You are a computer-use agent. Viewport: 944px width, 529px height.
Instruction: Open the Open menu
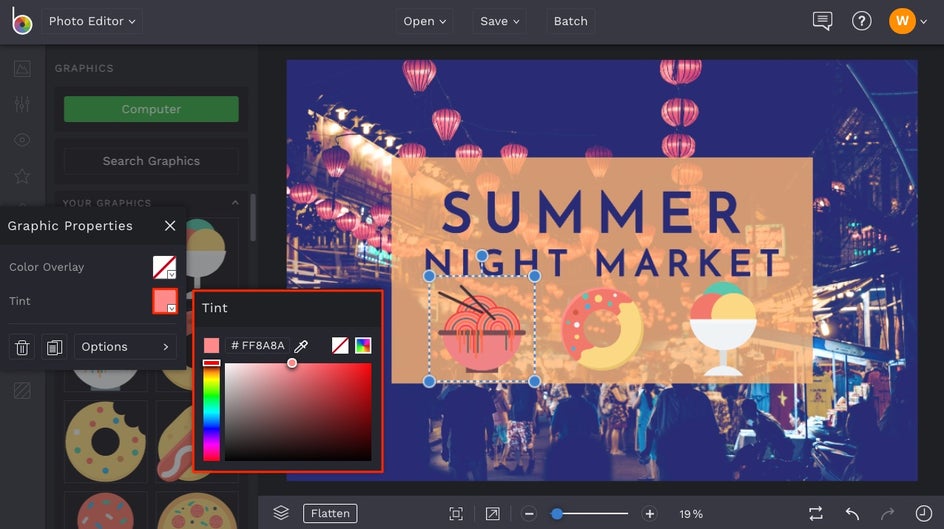coord(424,21)
